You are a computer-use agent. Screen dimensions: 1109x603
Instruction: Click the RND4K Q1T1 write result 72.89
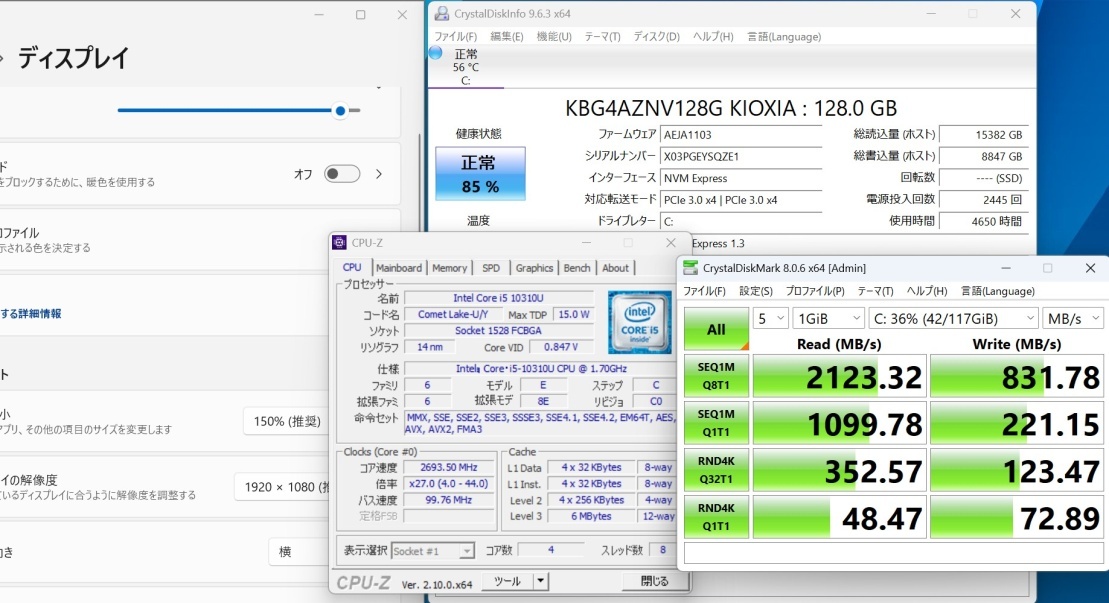point(1016,518)
